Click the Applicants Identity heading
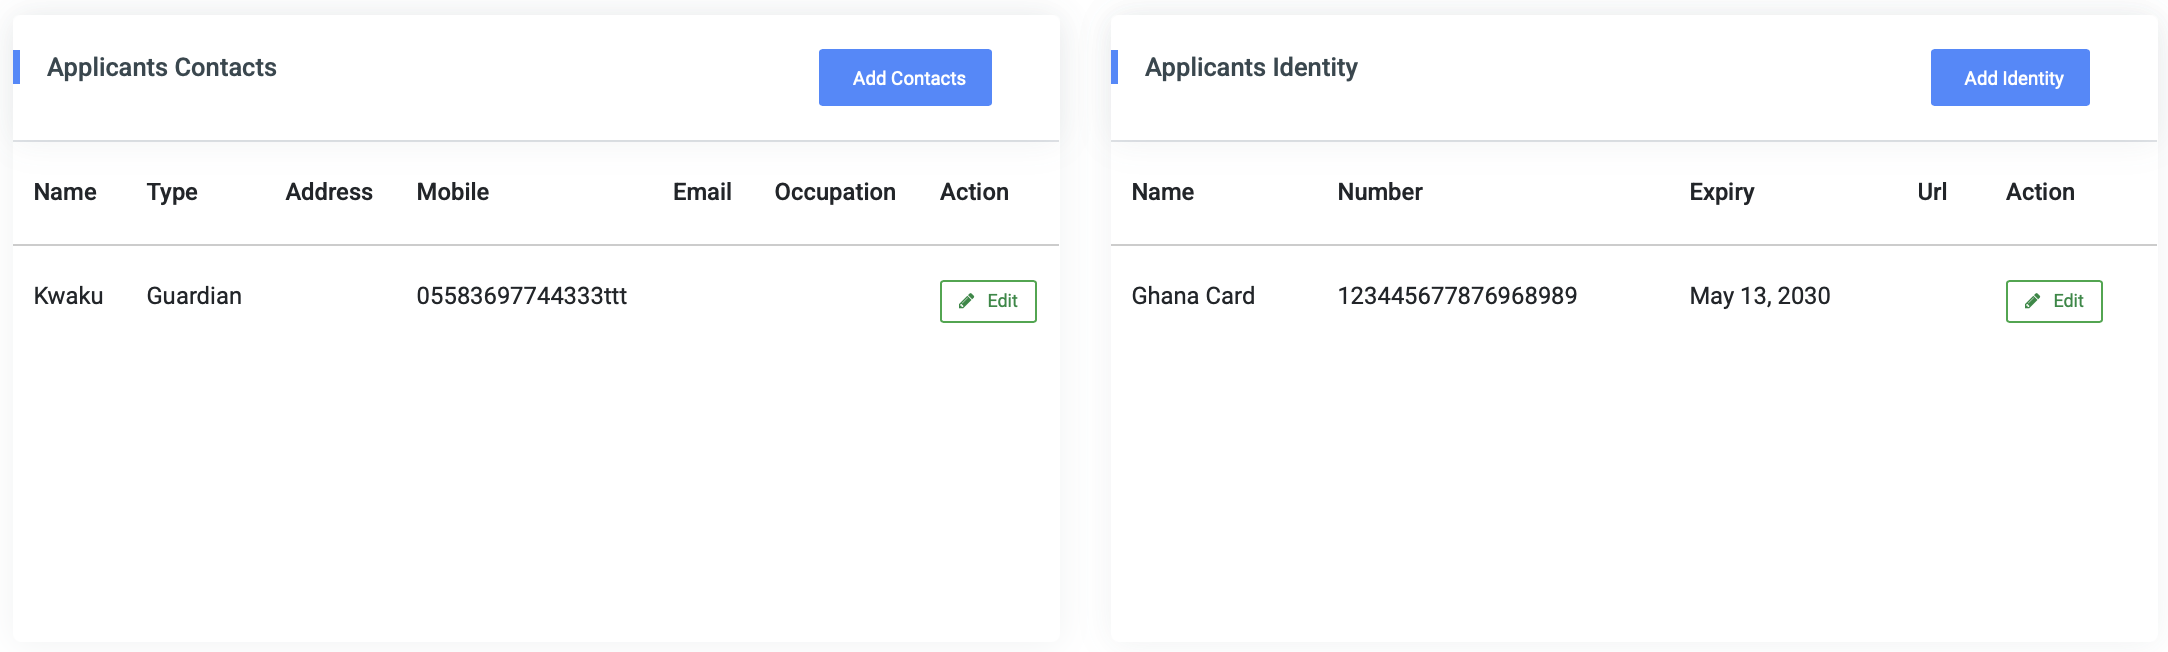Viewport: 2168px width, 652px height. tap(1251, 67)
